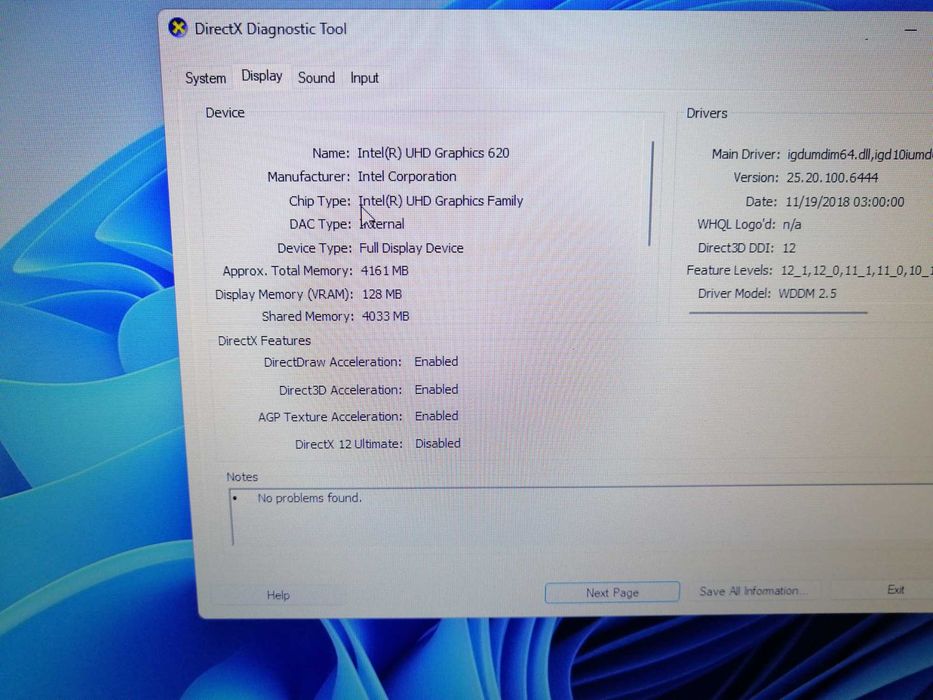The width and height of the screenshot is (933, 700).
Task: Click the 'Drivers' group heading
Action: pyautogui.click(x=707, y=113)
